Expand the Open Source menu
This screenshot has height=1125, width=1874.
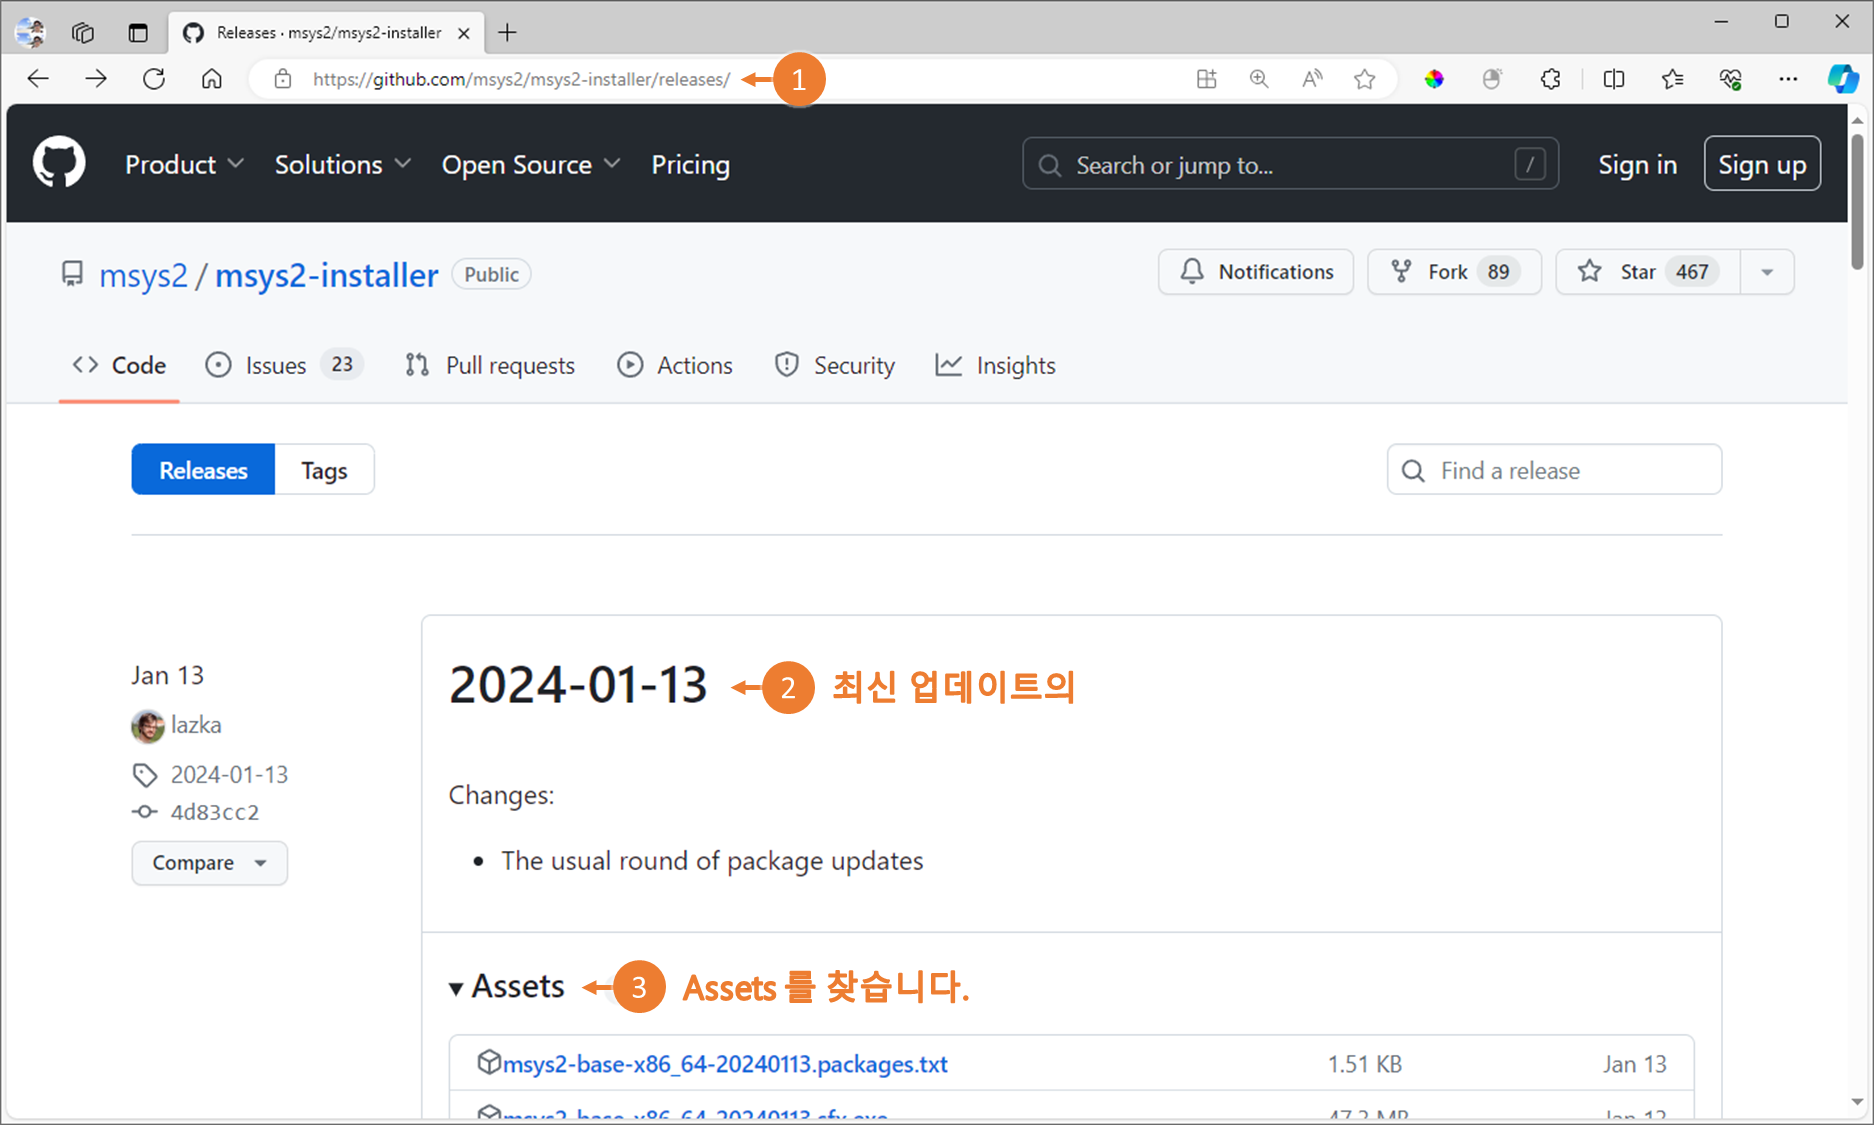531,164
